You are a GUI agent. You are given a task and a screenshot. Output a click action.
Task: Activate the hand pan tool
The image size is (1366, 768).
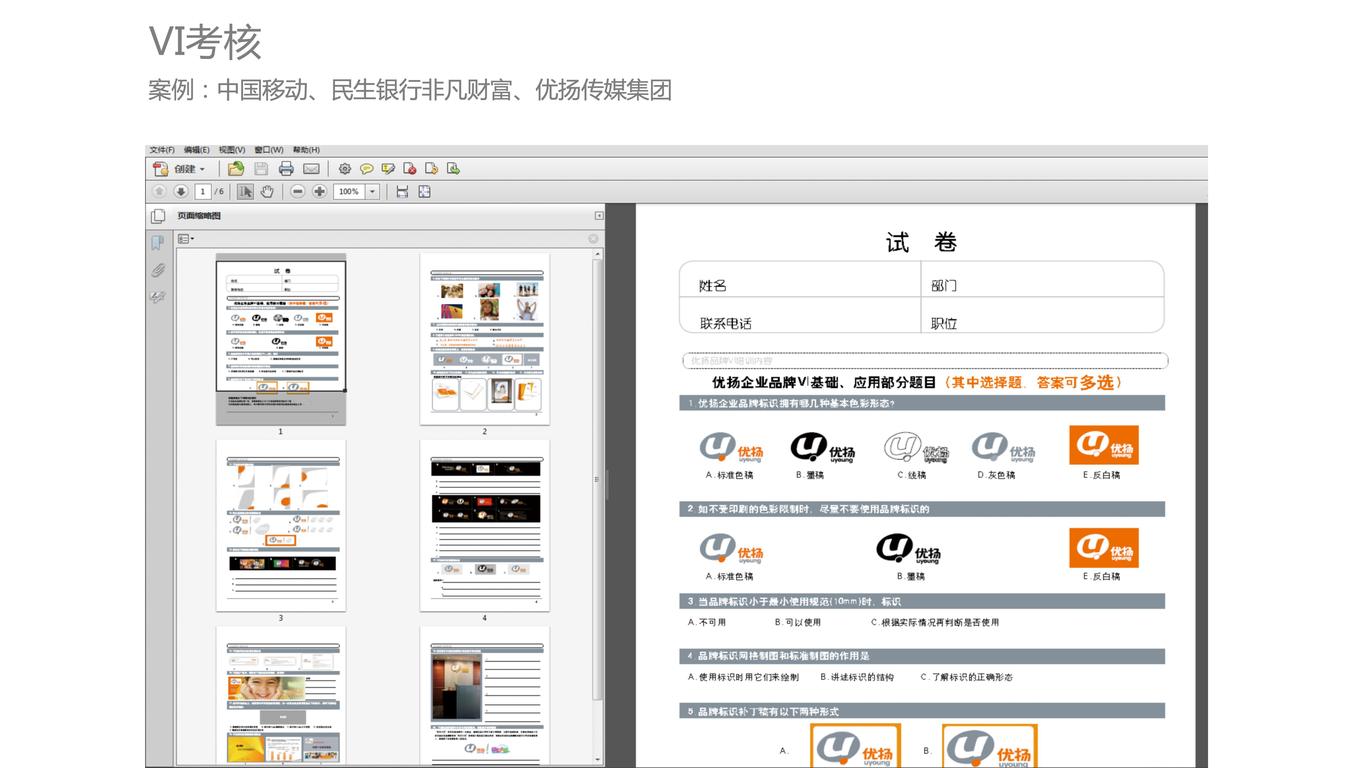point(267,191)
